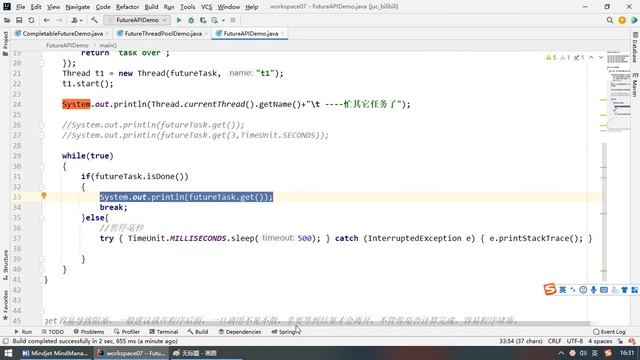Open Windows Start menu
This screenshot has height=360, width=640.
tap(8, 353)
